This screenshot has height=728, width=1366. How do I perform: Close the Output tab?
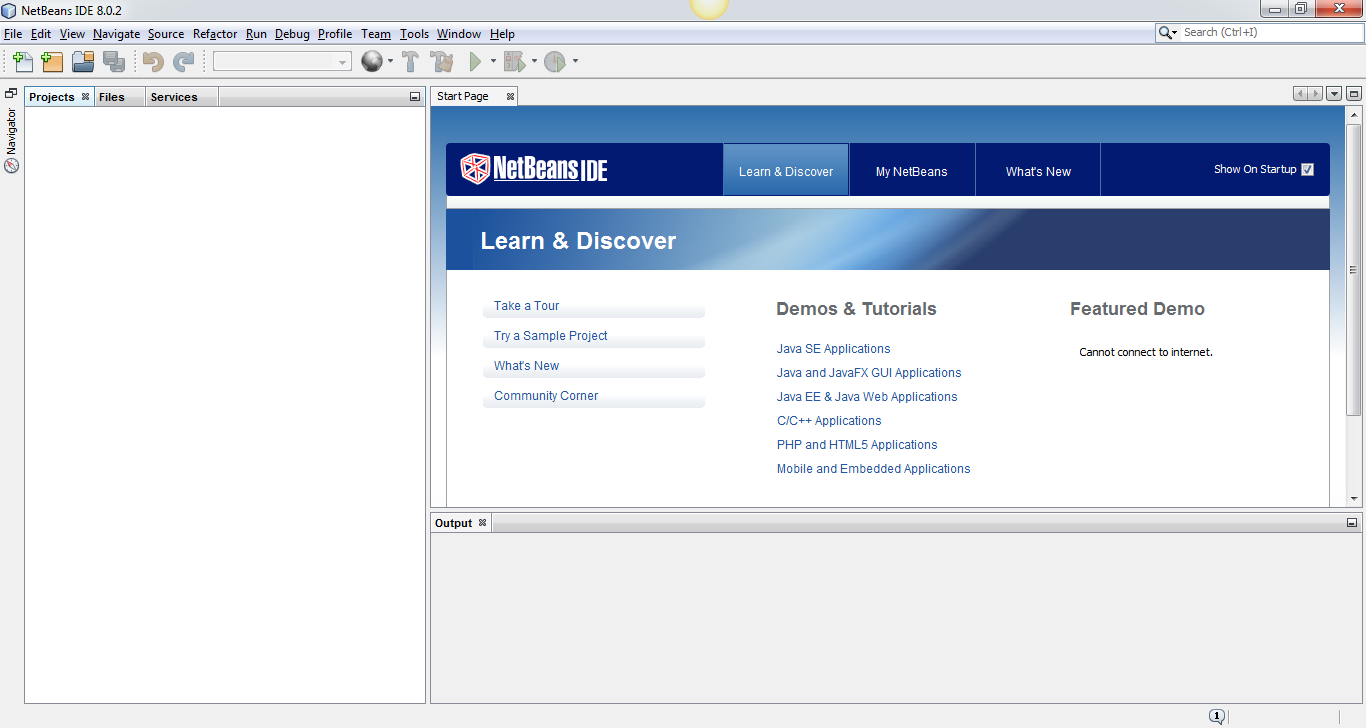482,523
